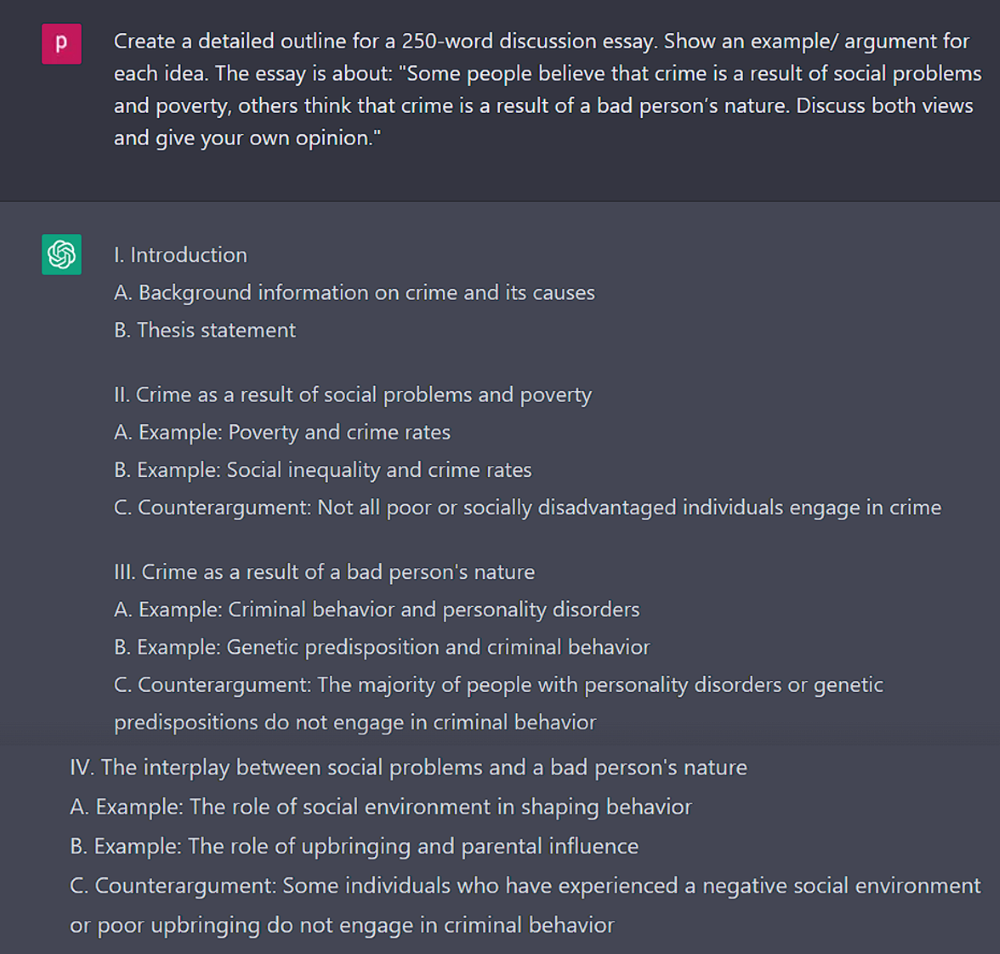This screenshot has width=1000, height=954.
Task: Click the "IV. The interplay between social problems" heading
Action: (408, 768)
